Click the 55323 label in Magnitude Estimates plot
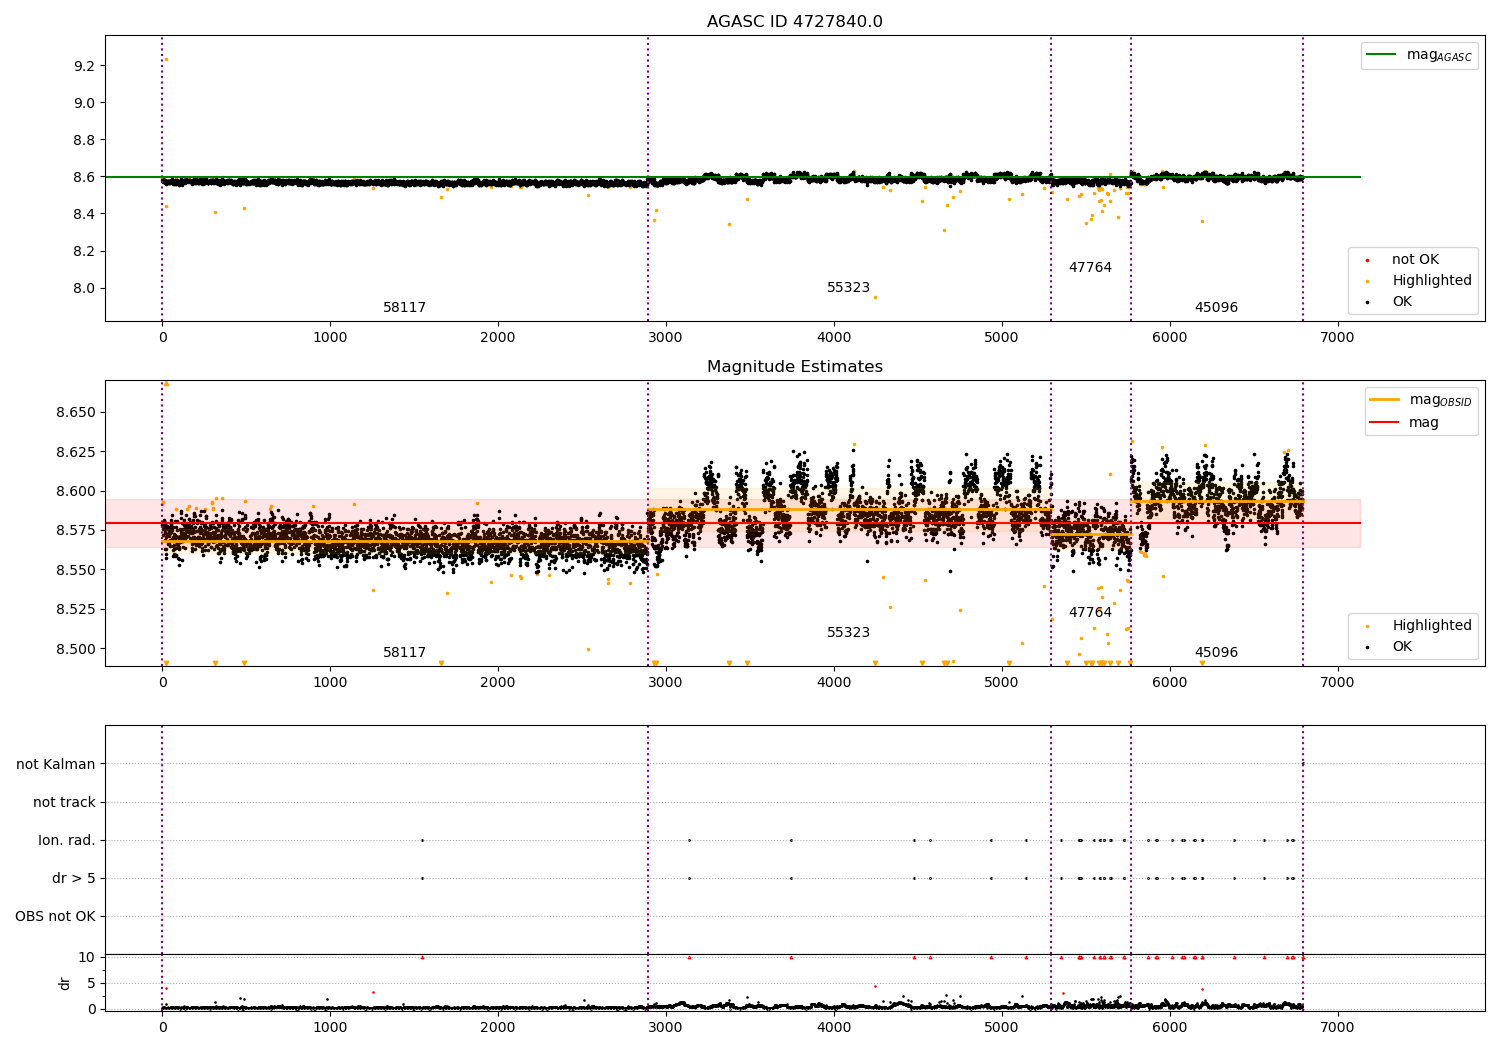Viewport: 1500px width, 1050px height. (x=848, y=633)
